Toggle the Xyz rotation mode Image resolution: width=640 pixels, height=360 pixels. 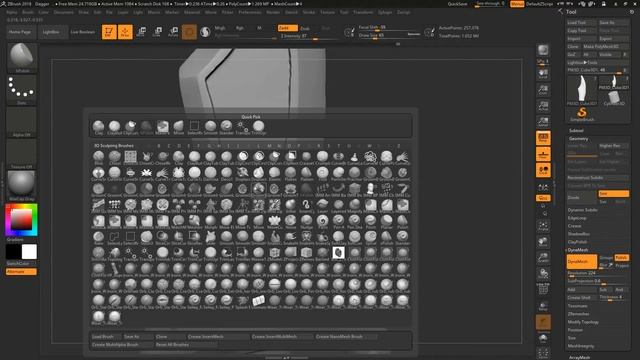543,198
